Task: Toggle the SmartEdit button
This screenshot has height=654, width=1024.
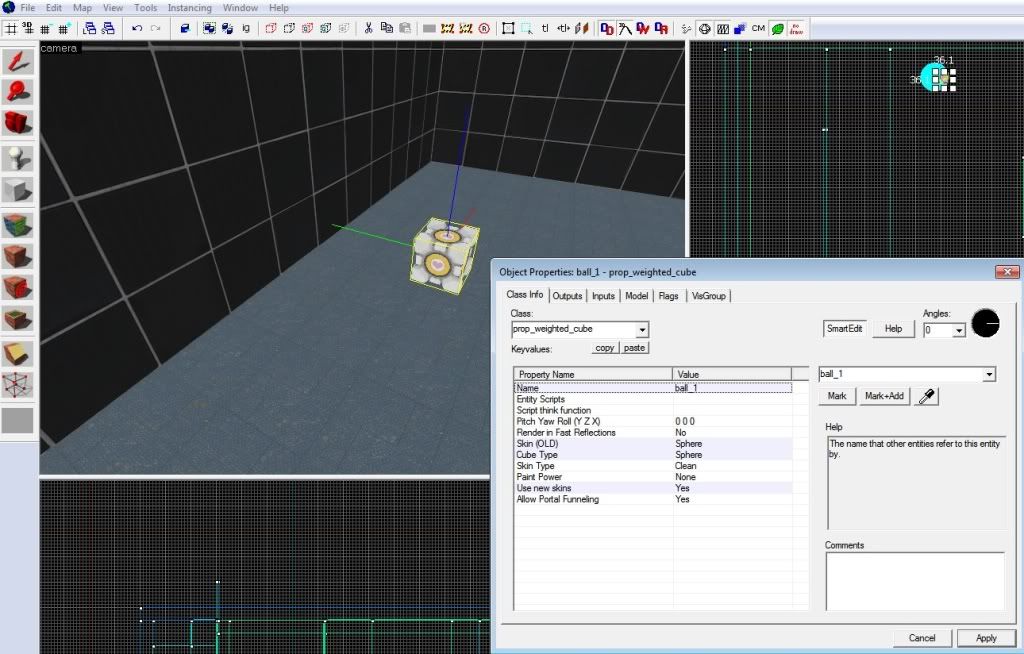Action: 845,328
